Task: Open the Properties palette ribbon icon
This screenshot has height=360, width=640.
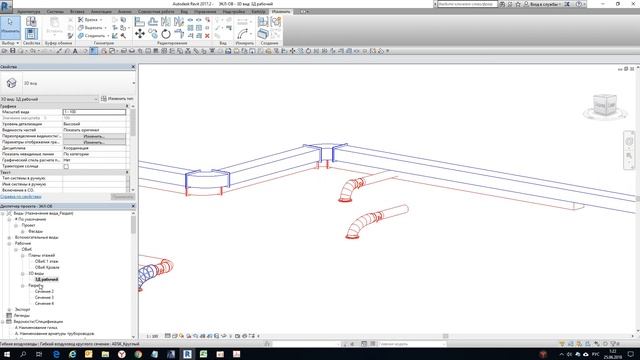Action: pos(31,34)
